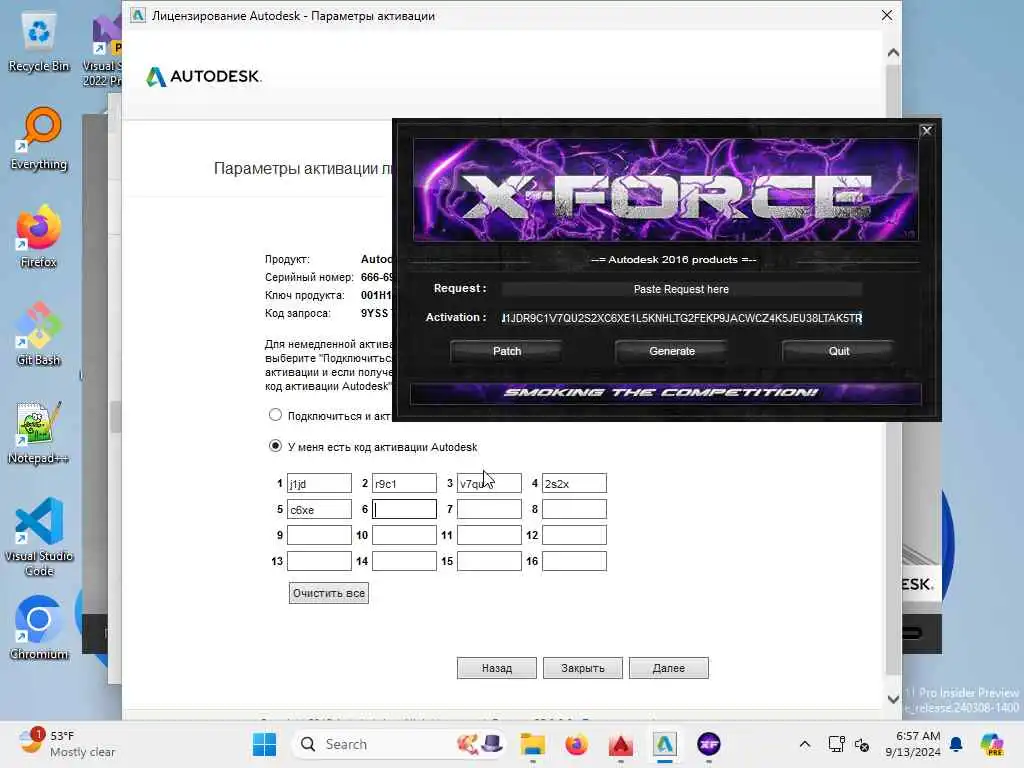Focus activation code field 9
Viewport: 1024px width, 768px height.
pos(319,535)
